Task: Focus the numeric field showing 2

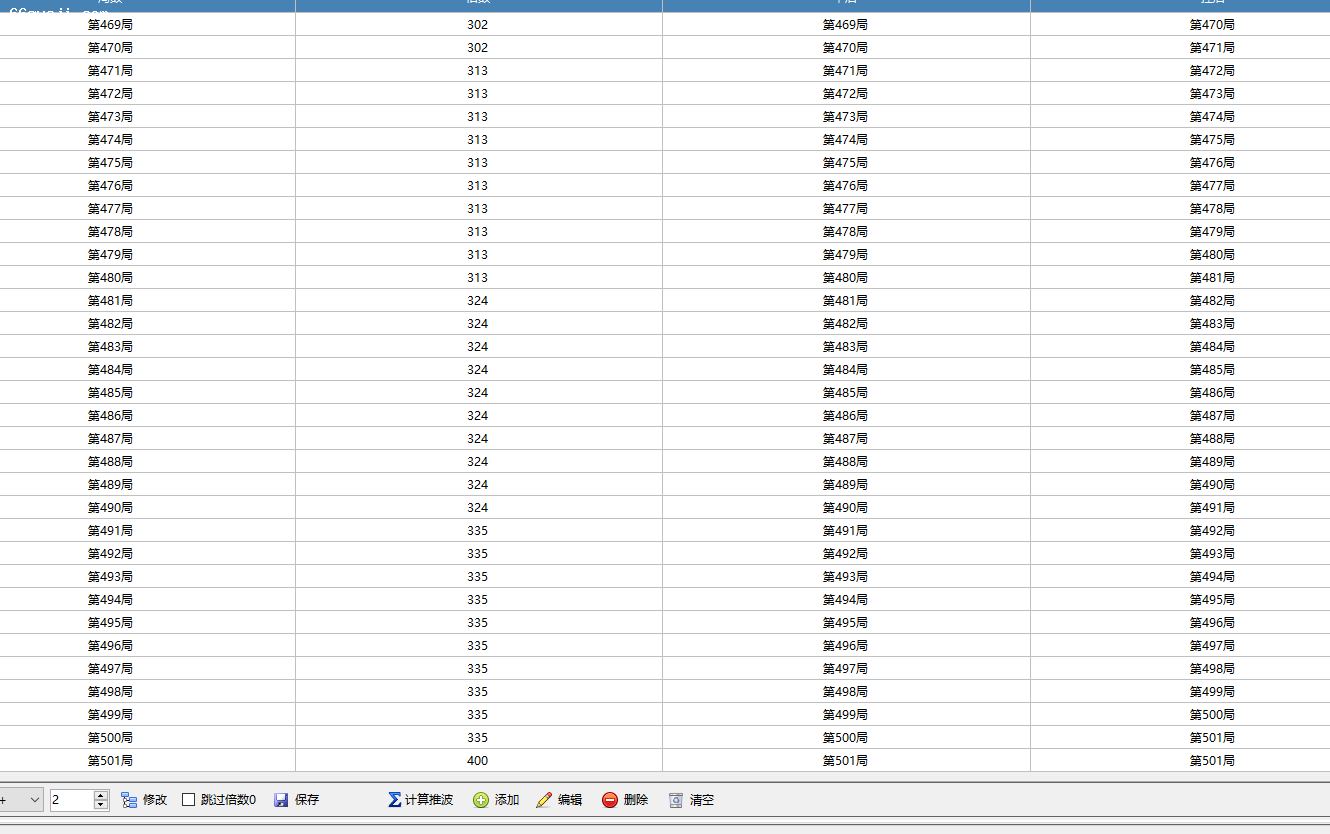Action: coord(71,800)
